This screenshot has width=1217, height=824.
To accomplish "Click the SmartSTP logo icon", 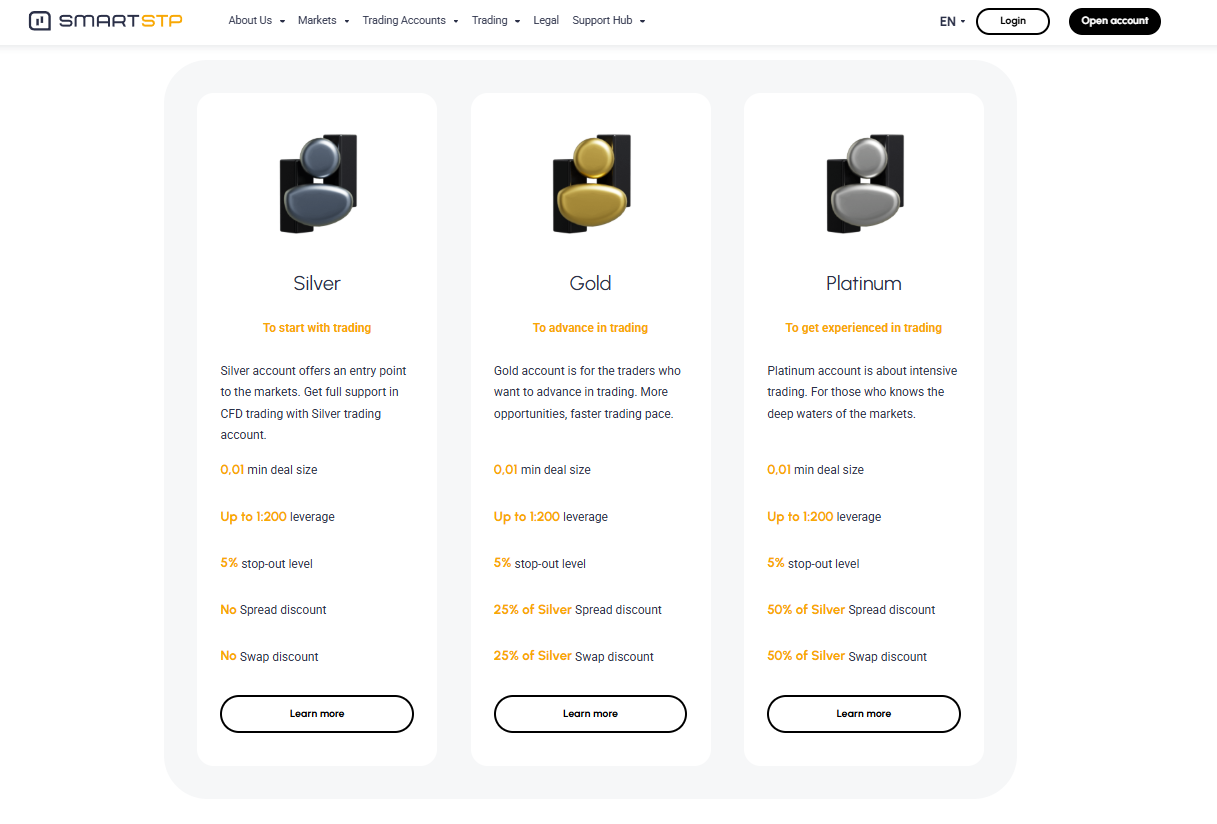I will pyautogui.click(x=41, y=20).
